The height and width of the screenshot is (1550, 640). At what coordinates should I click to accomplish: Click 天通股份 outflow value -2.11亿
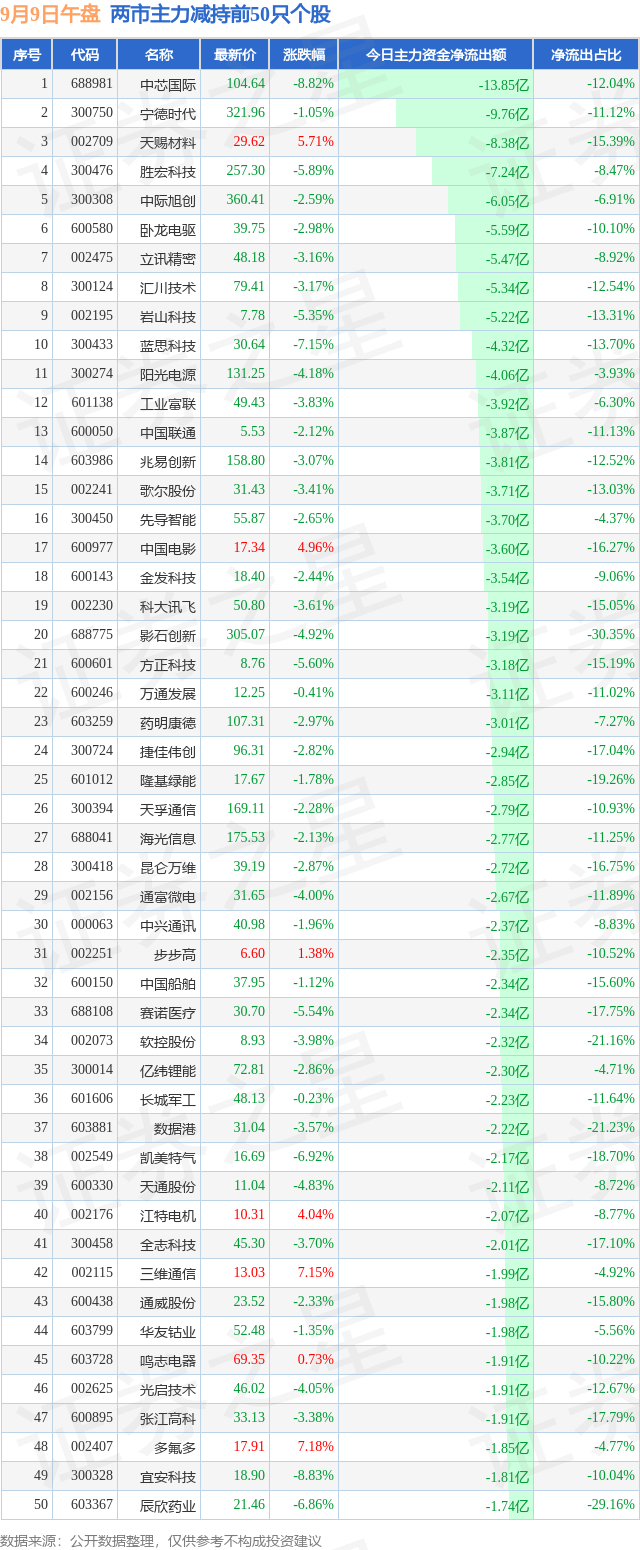(x=507, y=1187)
